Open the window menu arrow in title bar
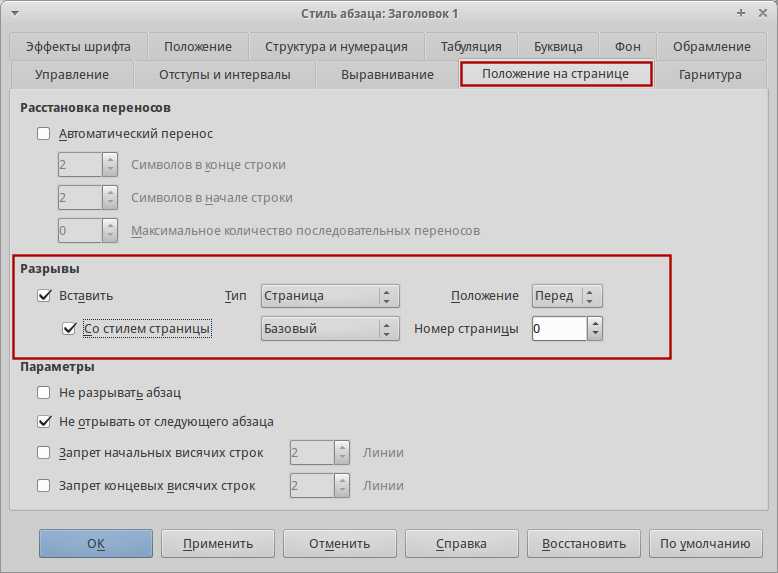Screen dimensions: 778x573 14,13
